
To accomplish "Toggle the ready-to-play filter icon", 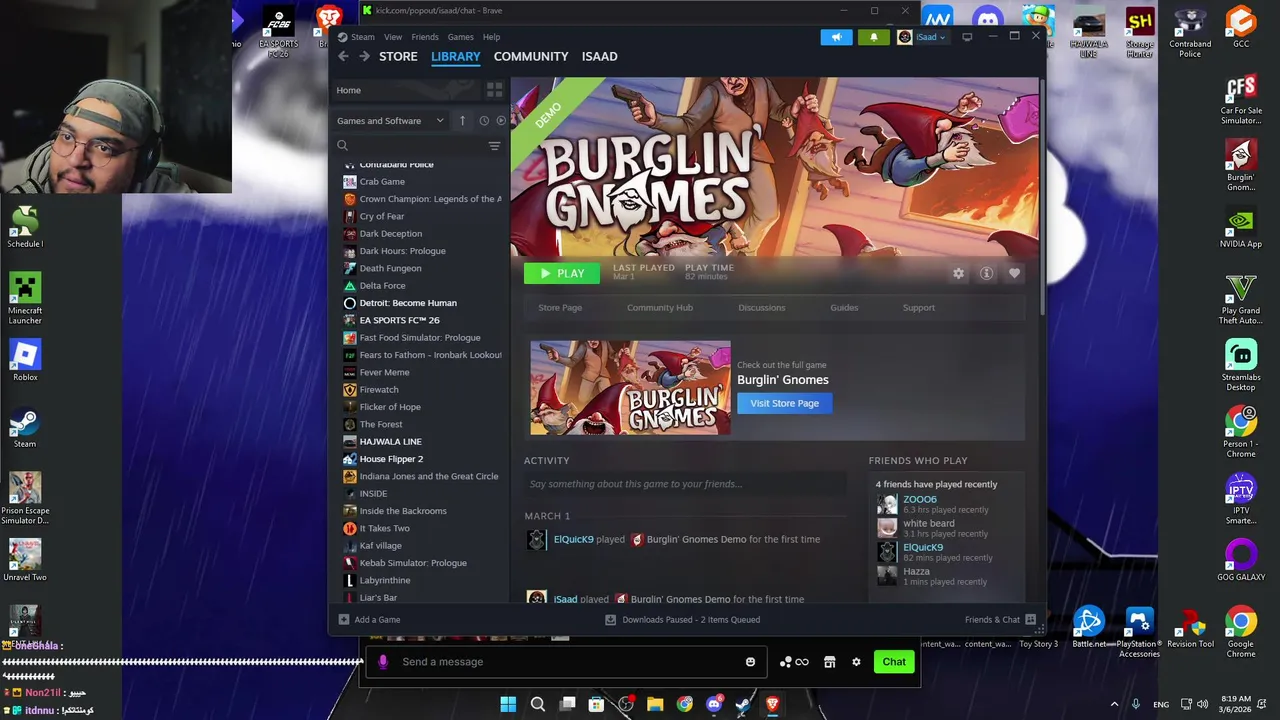I will (x=501, y=120).
